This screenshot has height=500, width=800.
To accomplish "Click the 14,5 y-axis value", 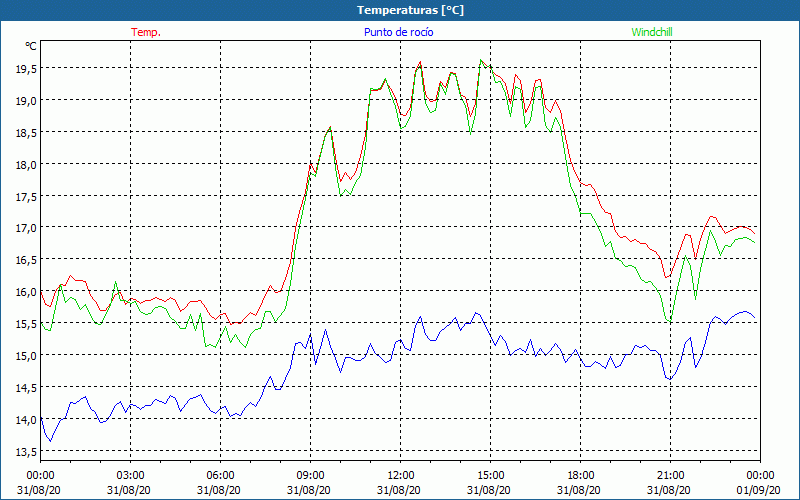I will (x=26, y=388).
